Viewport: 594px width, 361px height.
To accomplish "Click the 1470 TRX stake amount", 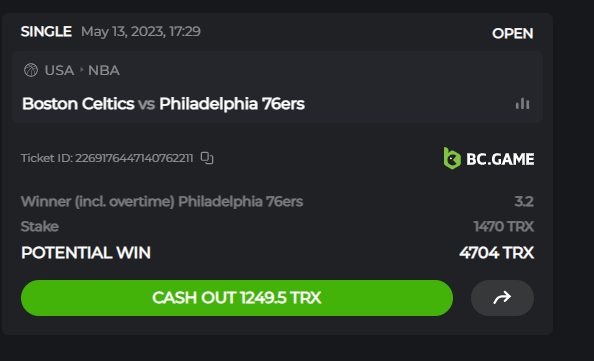I will pyautogui.click(x=503, y=227).
